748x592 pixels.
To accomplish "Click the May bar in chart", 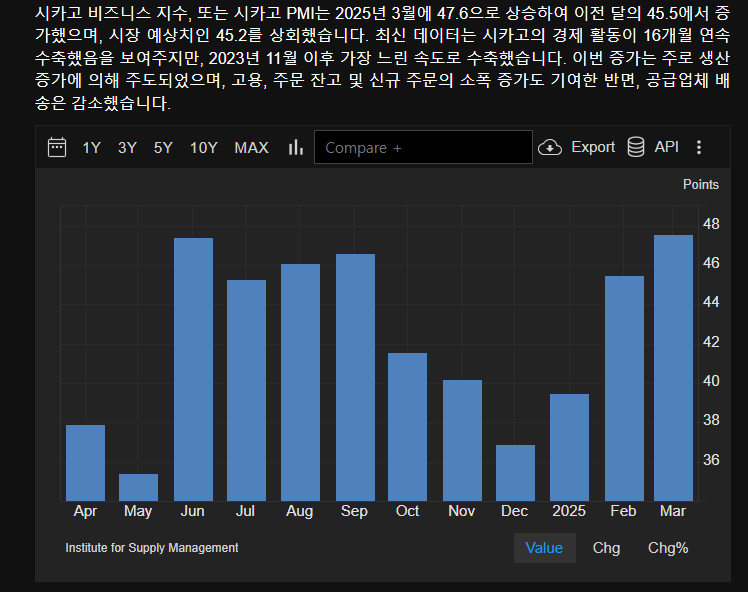I will coord(138,487).
